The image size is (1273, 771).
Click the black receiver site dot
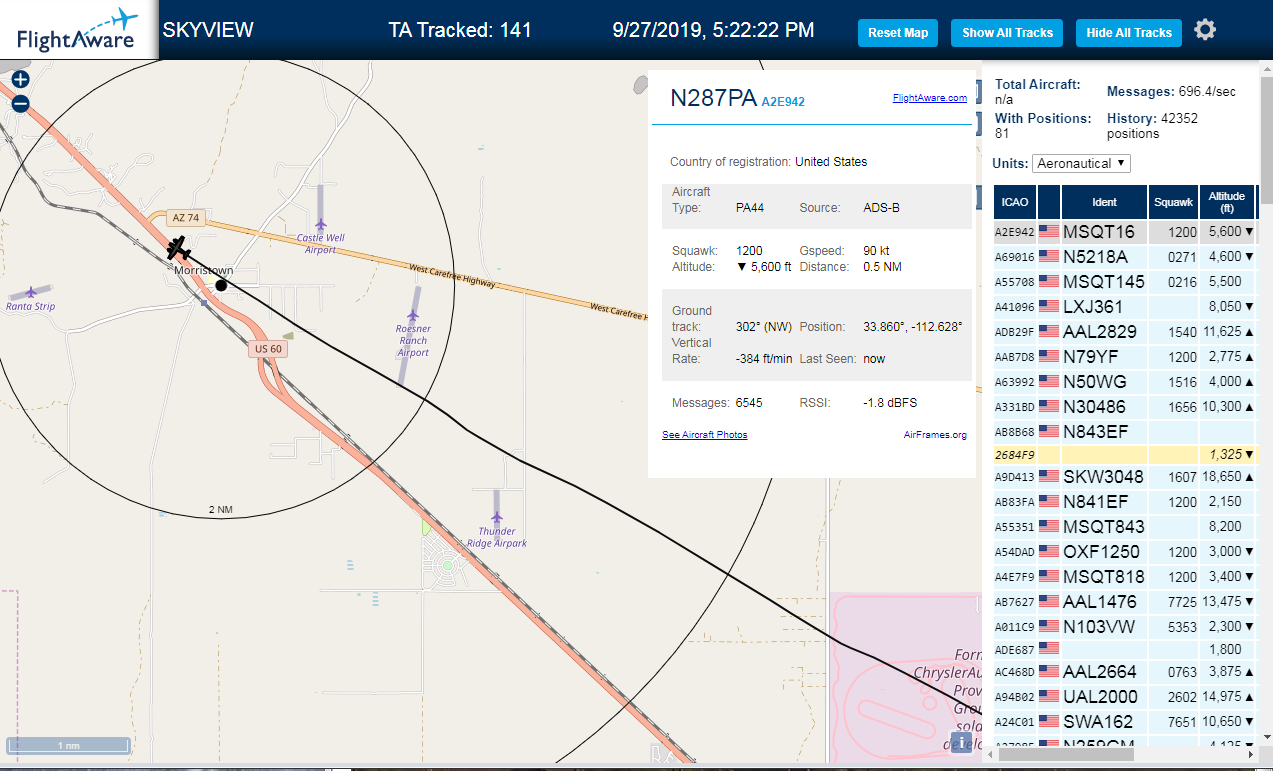click(x=221, y=285)
